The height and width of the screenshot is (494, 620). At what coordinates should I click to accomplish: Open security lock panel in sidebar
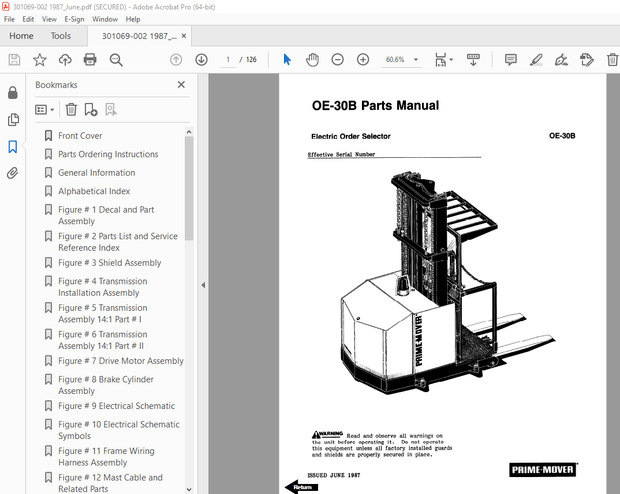click(13, 93)
